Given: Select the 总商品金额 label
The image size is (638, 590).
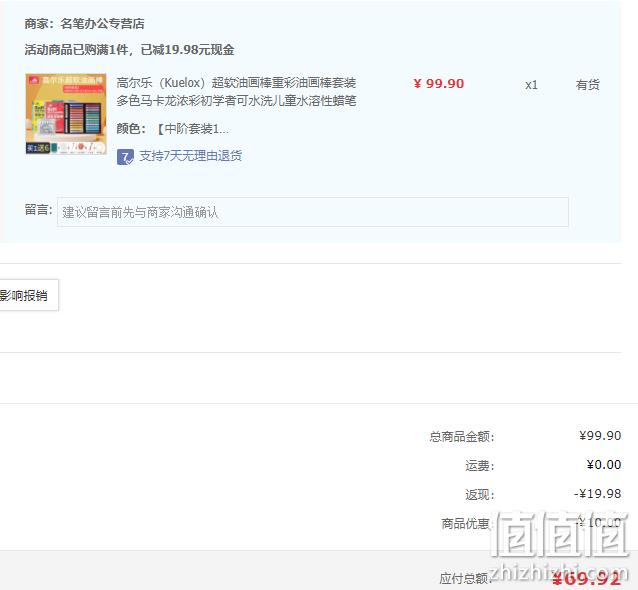Looking at the screenshot, I should [462, 437].
